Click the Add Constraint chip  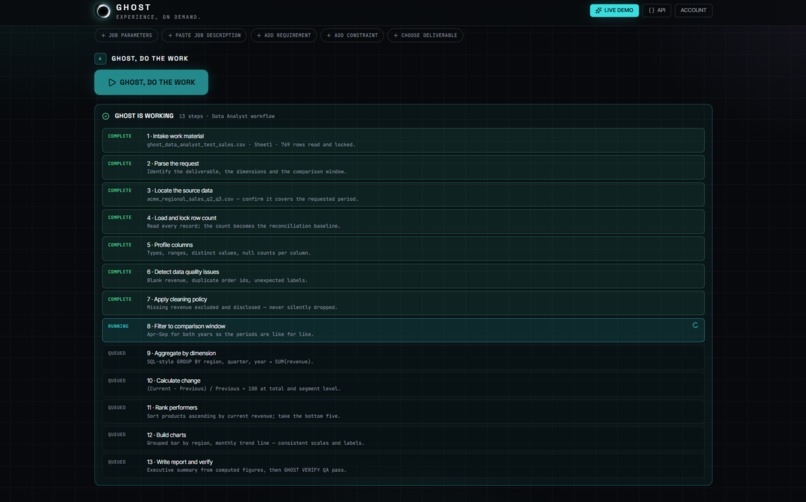[x=352, y=35]
